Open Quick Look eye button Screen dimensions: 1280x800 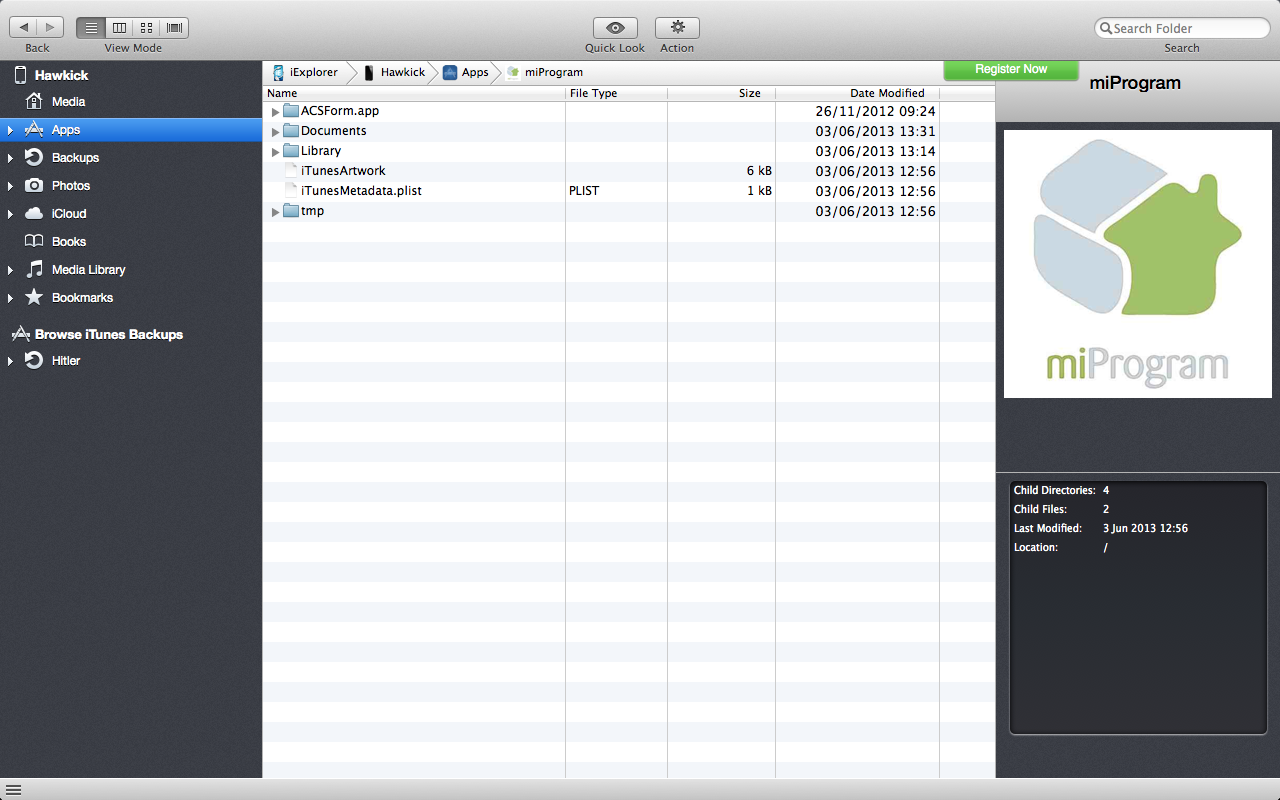tap(615, 28)
